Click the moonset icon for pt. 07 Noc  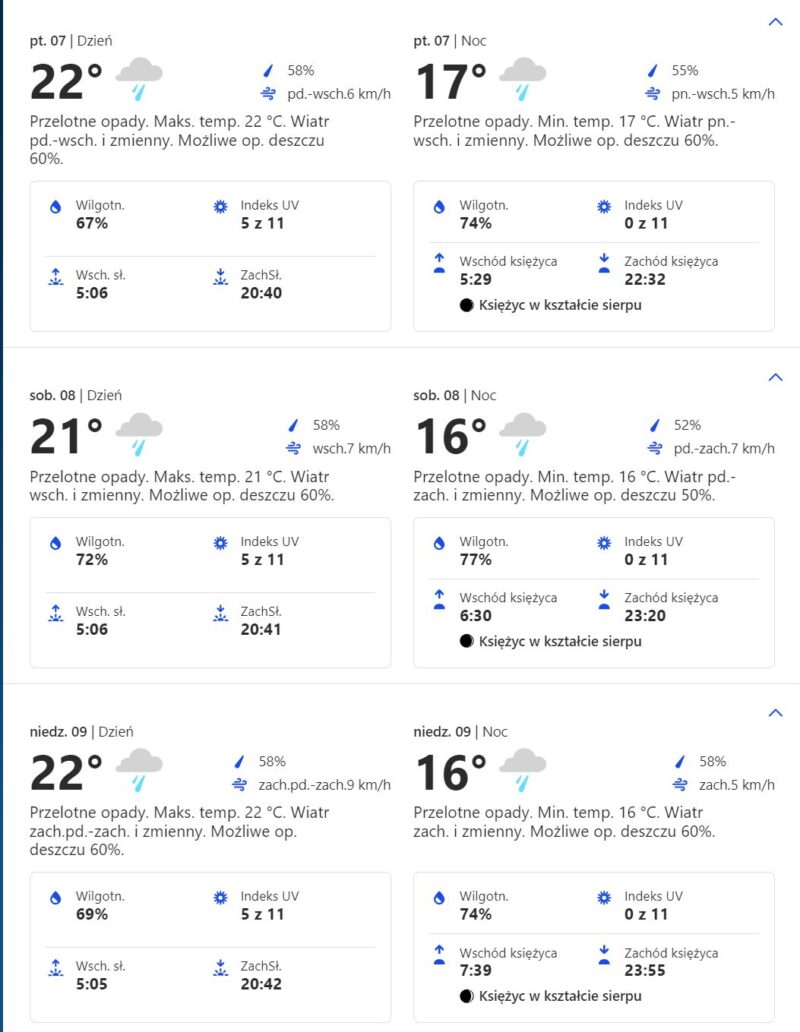click(603, 263)
